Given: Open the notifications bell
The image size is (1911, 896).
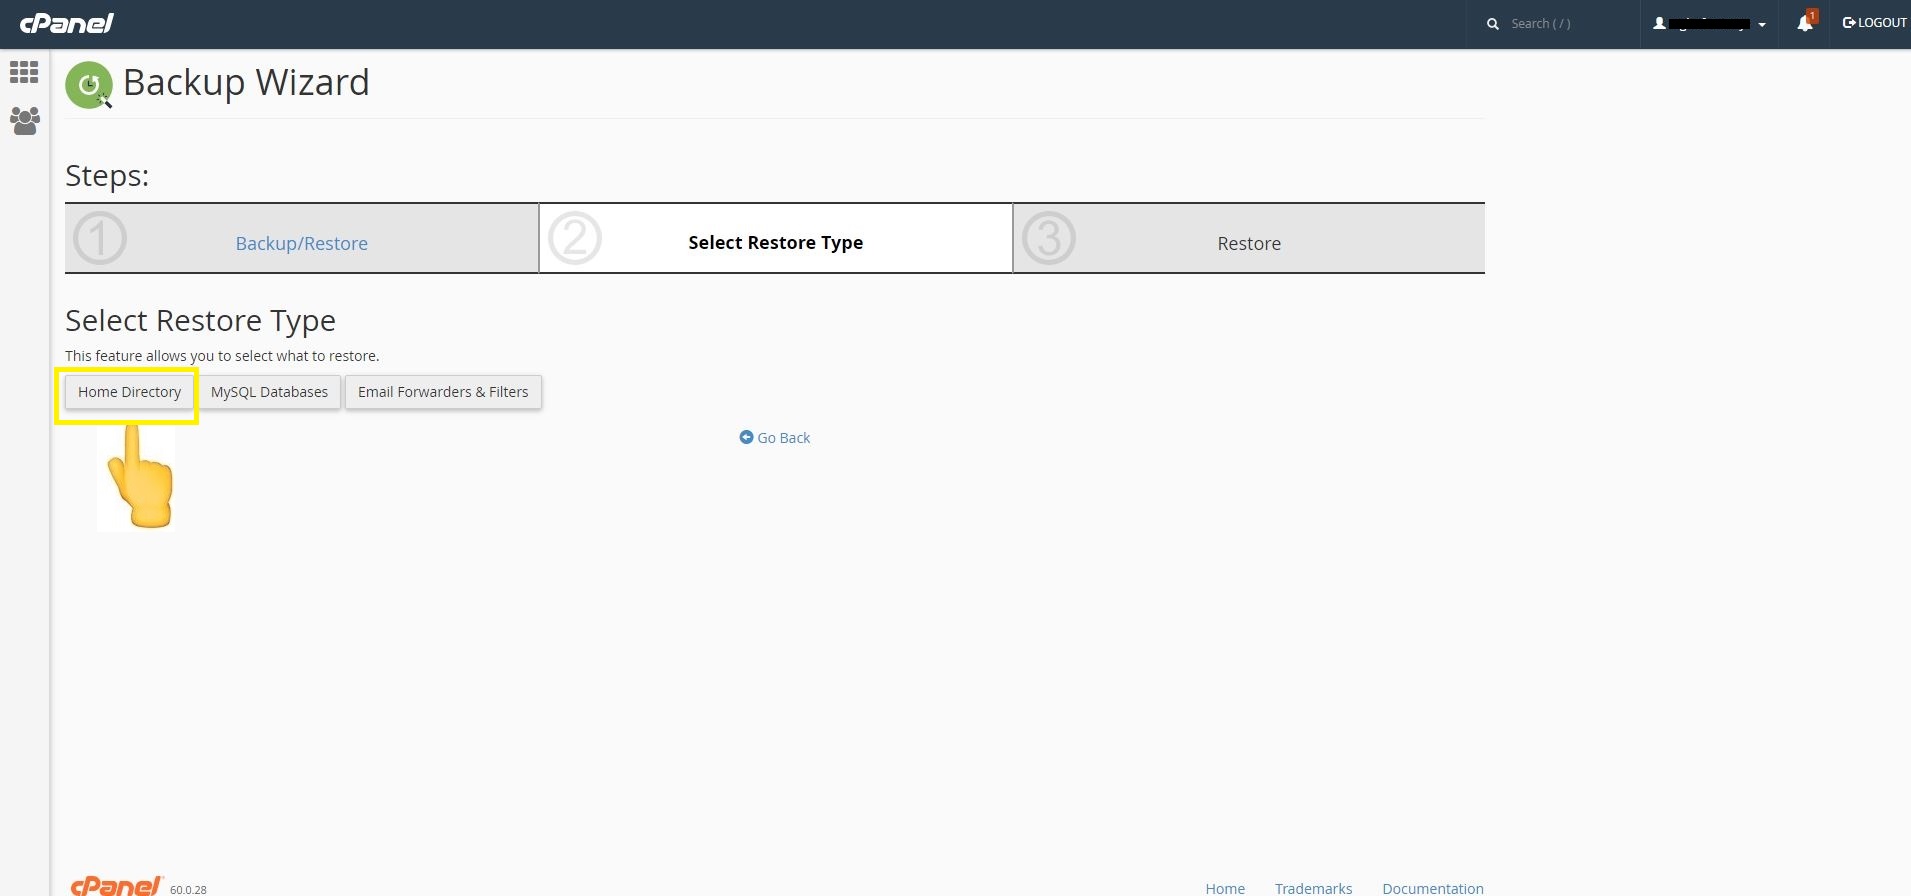Looking at the screenshot, I should click(x=1805, y=24).
